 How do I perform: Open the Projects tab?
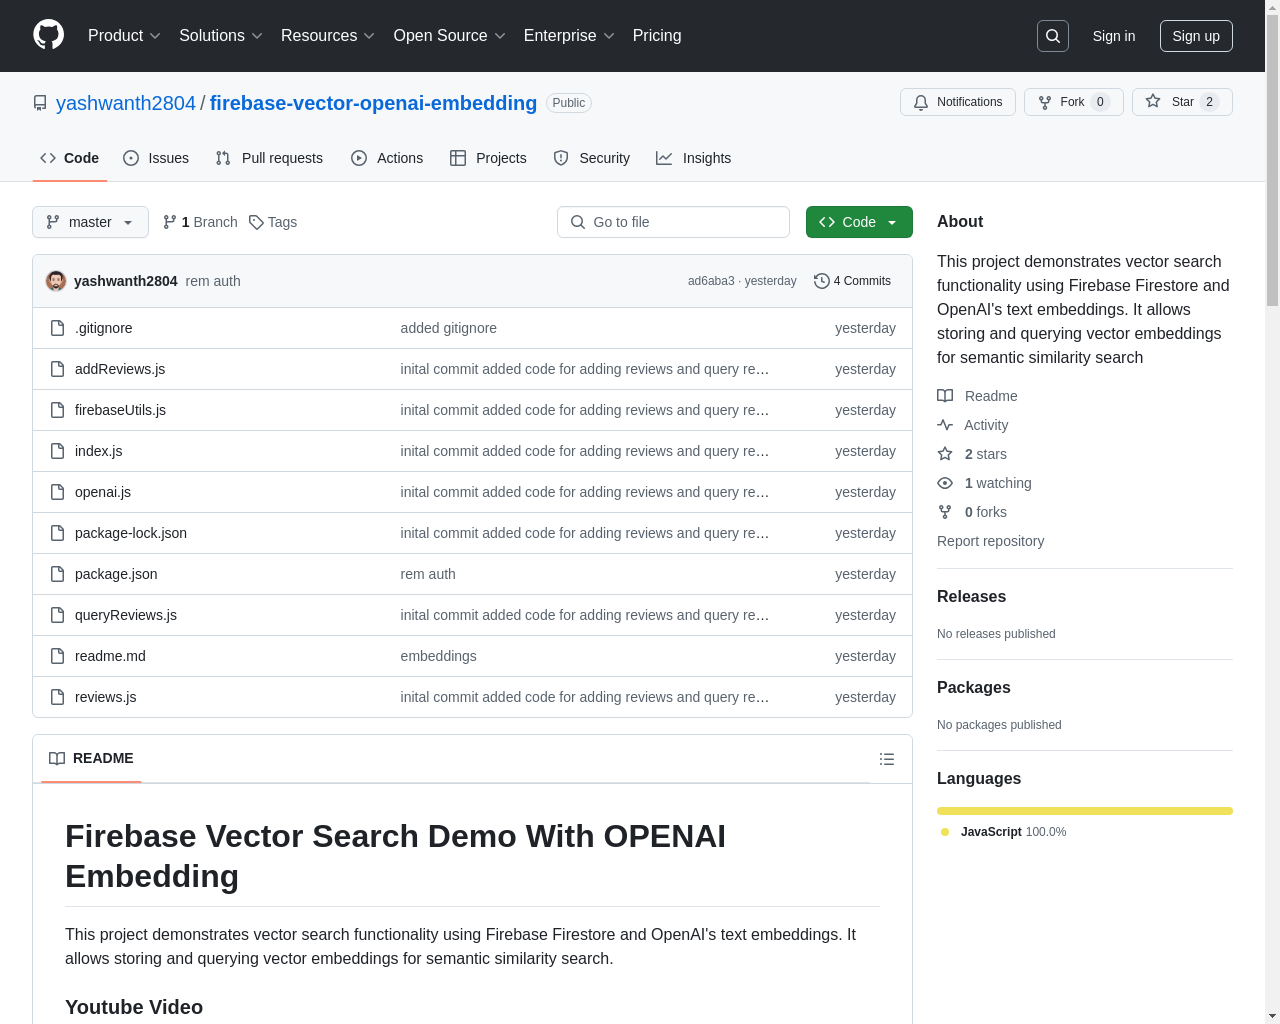point(488,158)
